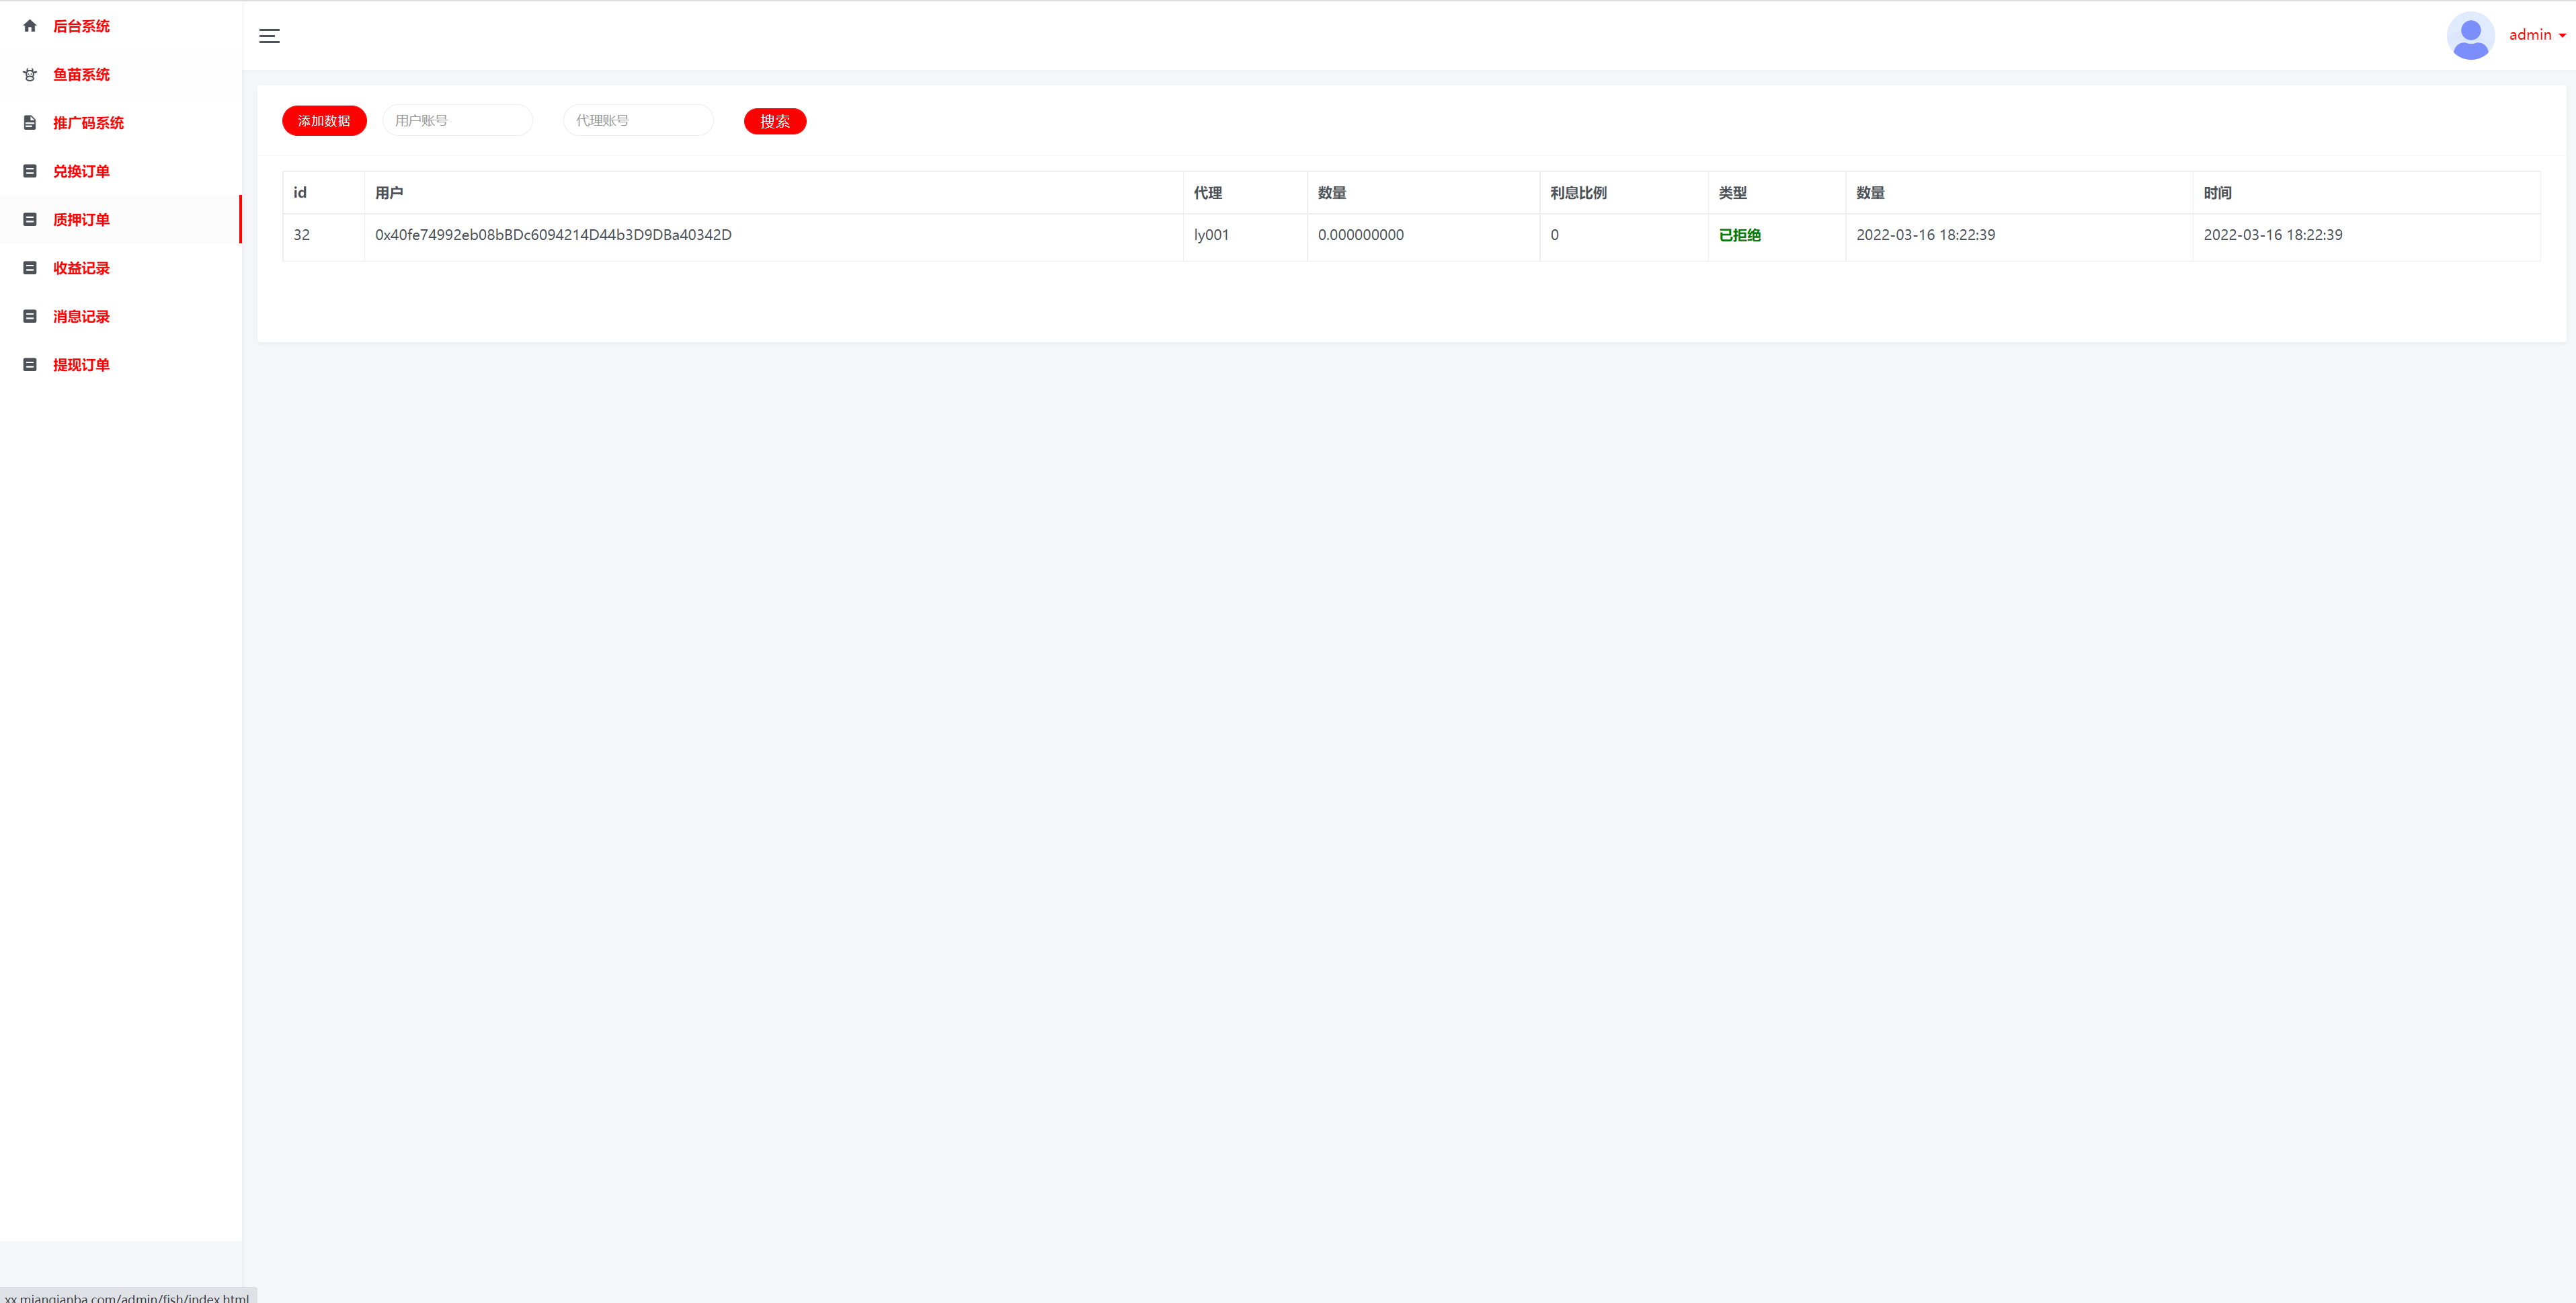Select the icon beside 质押订单
The height and width of the screenshot is (1303, 2576).
[x=29, y=219]
